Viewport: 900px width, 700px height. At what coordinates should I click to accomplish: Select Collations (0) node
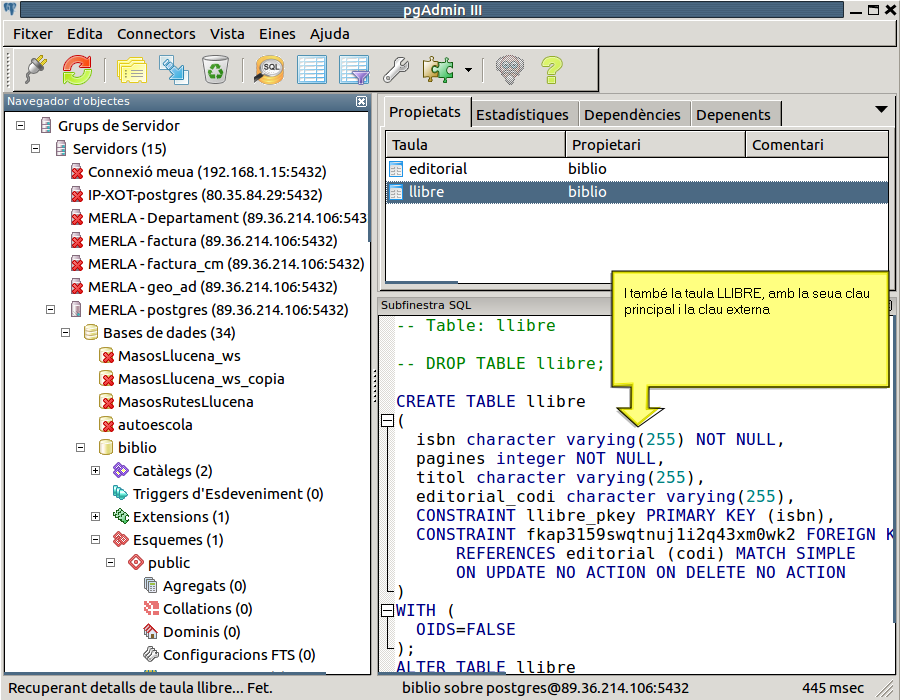pyautogui.click(x=208, y=609)
